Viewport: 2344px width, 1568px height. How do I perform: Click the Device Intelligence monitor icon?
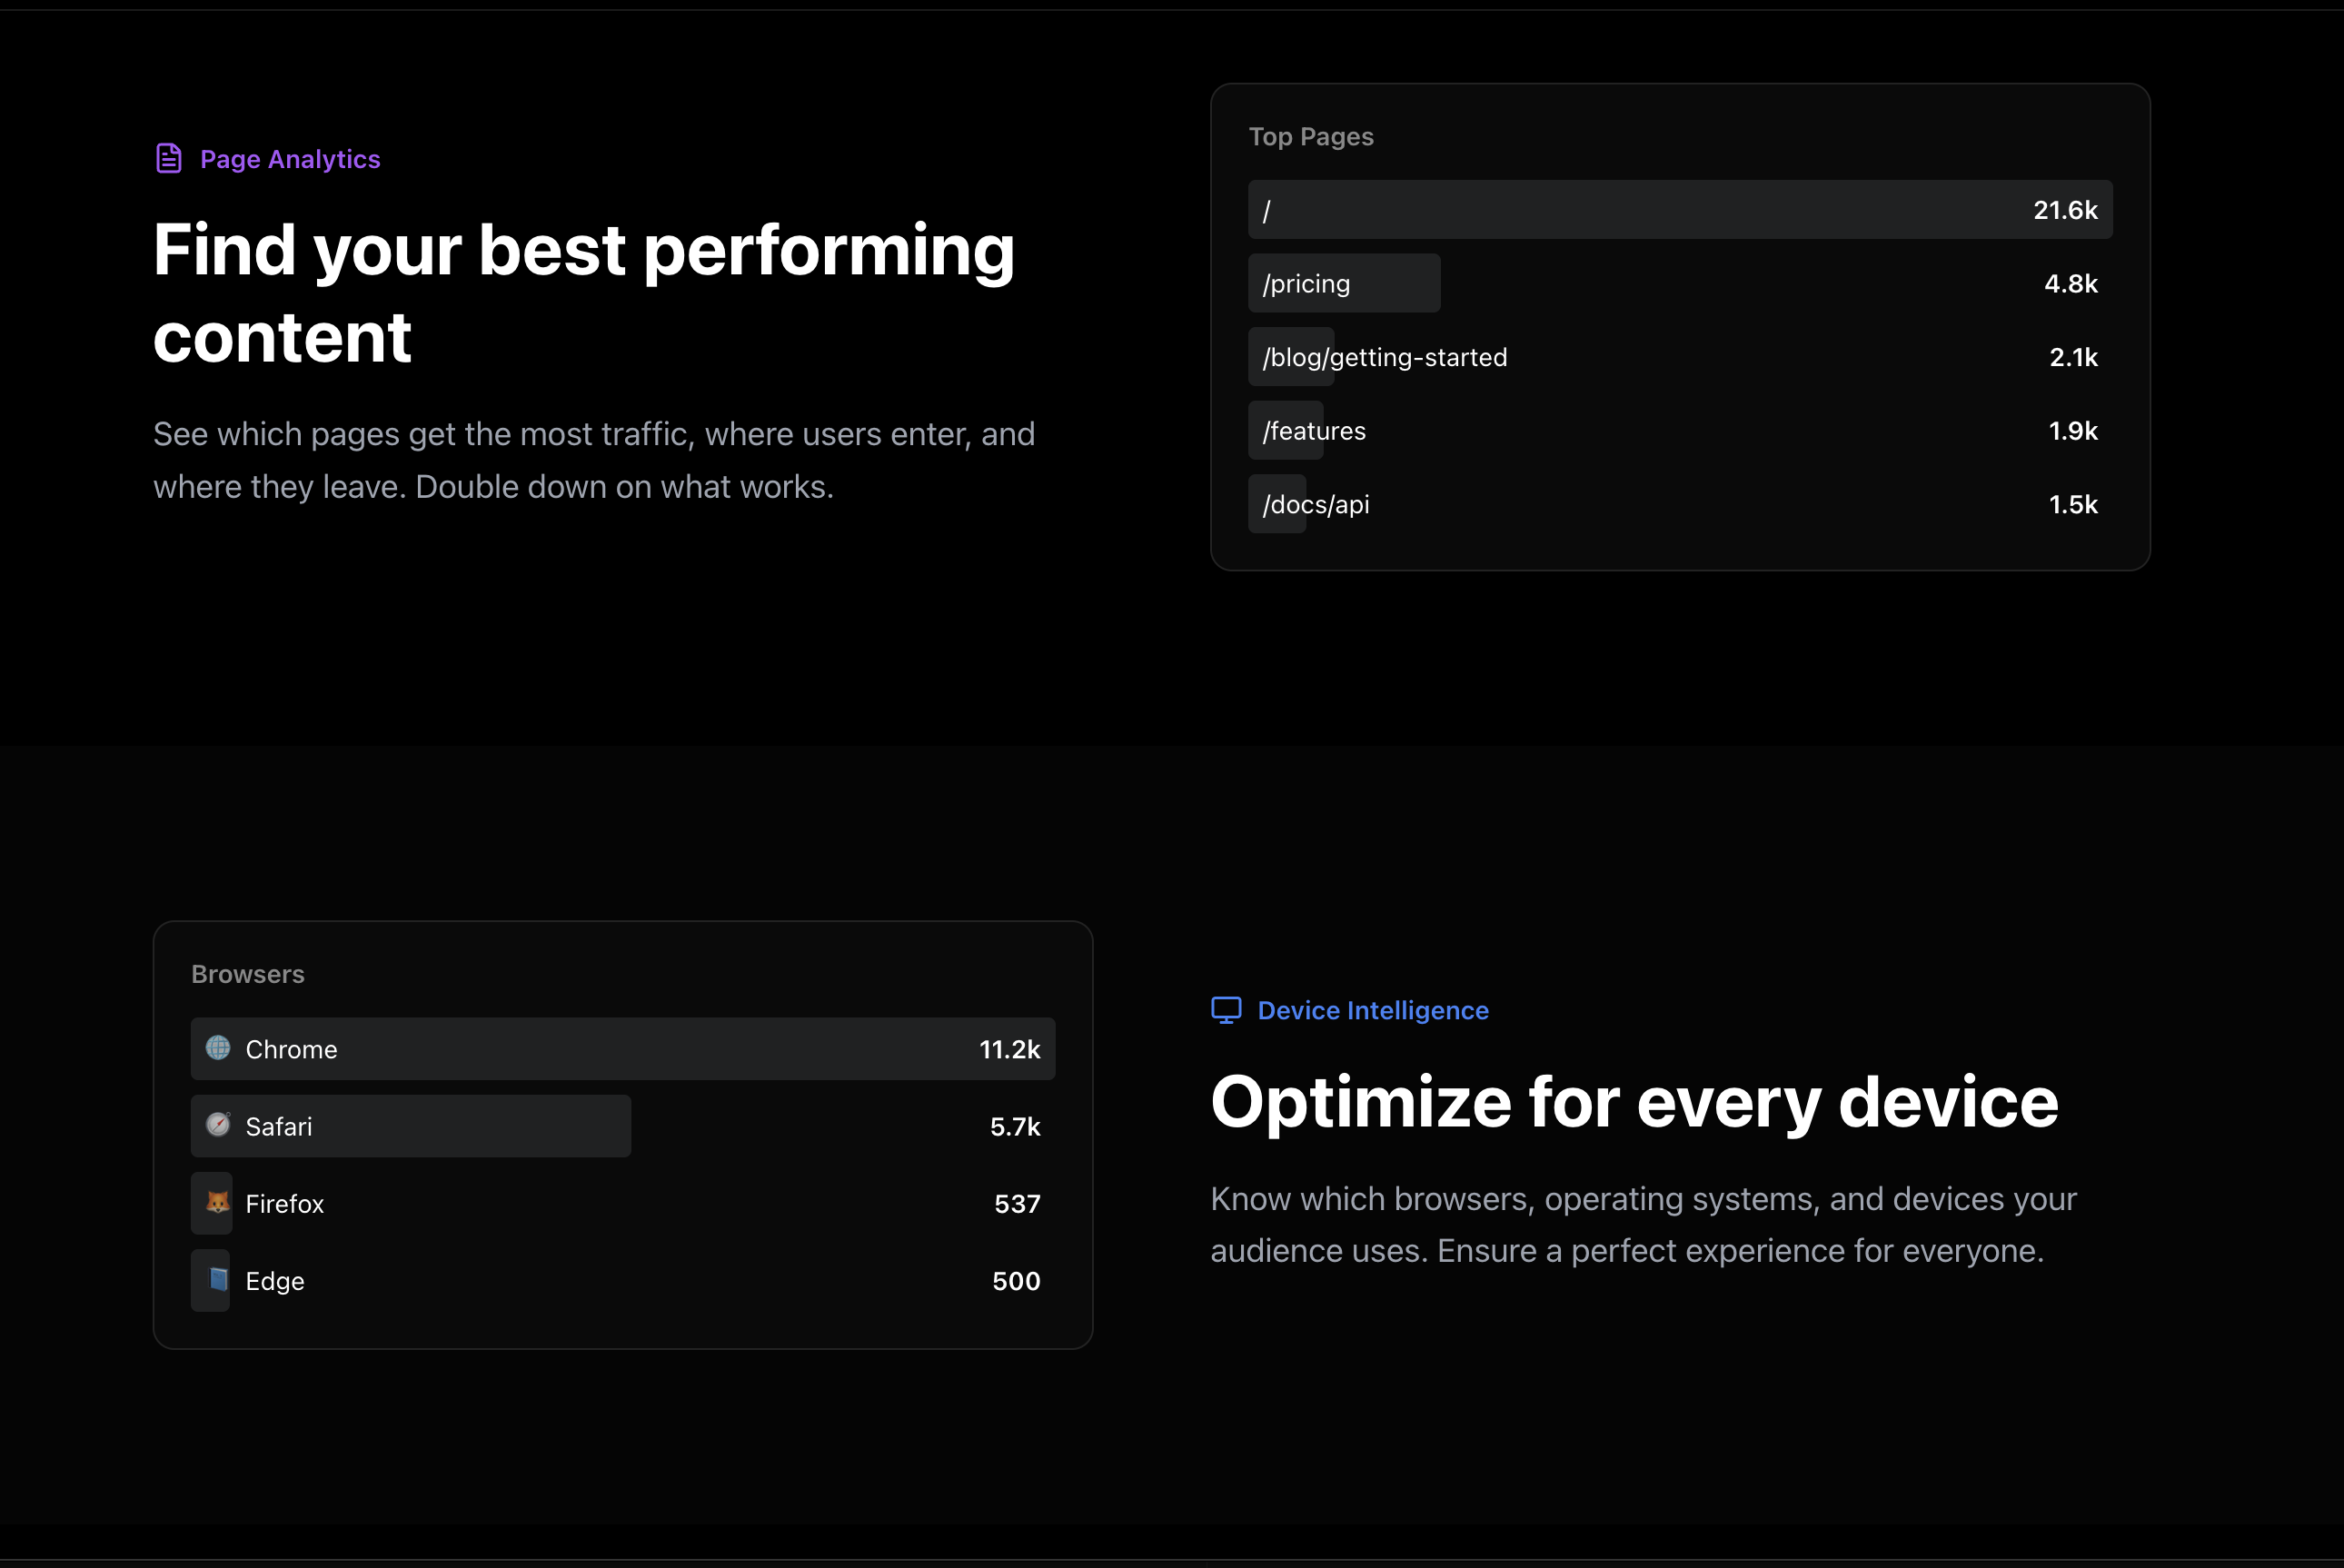[x=1226, y=1010]
